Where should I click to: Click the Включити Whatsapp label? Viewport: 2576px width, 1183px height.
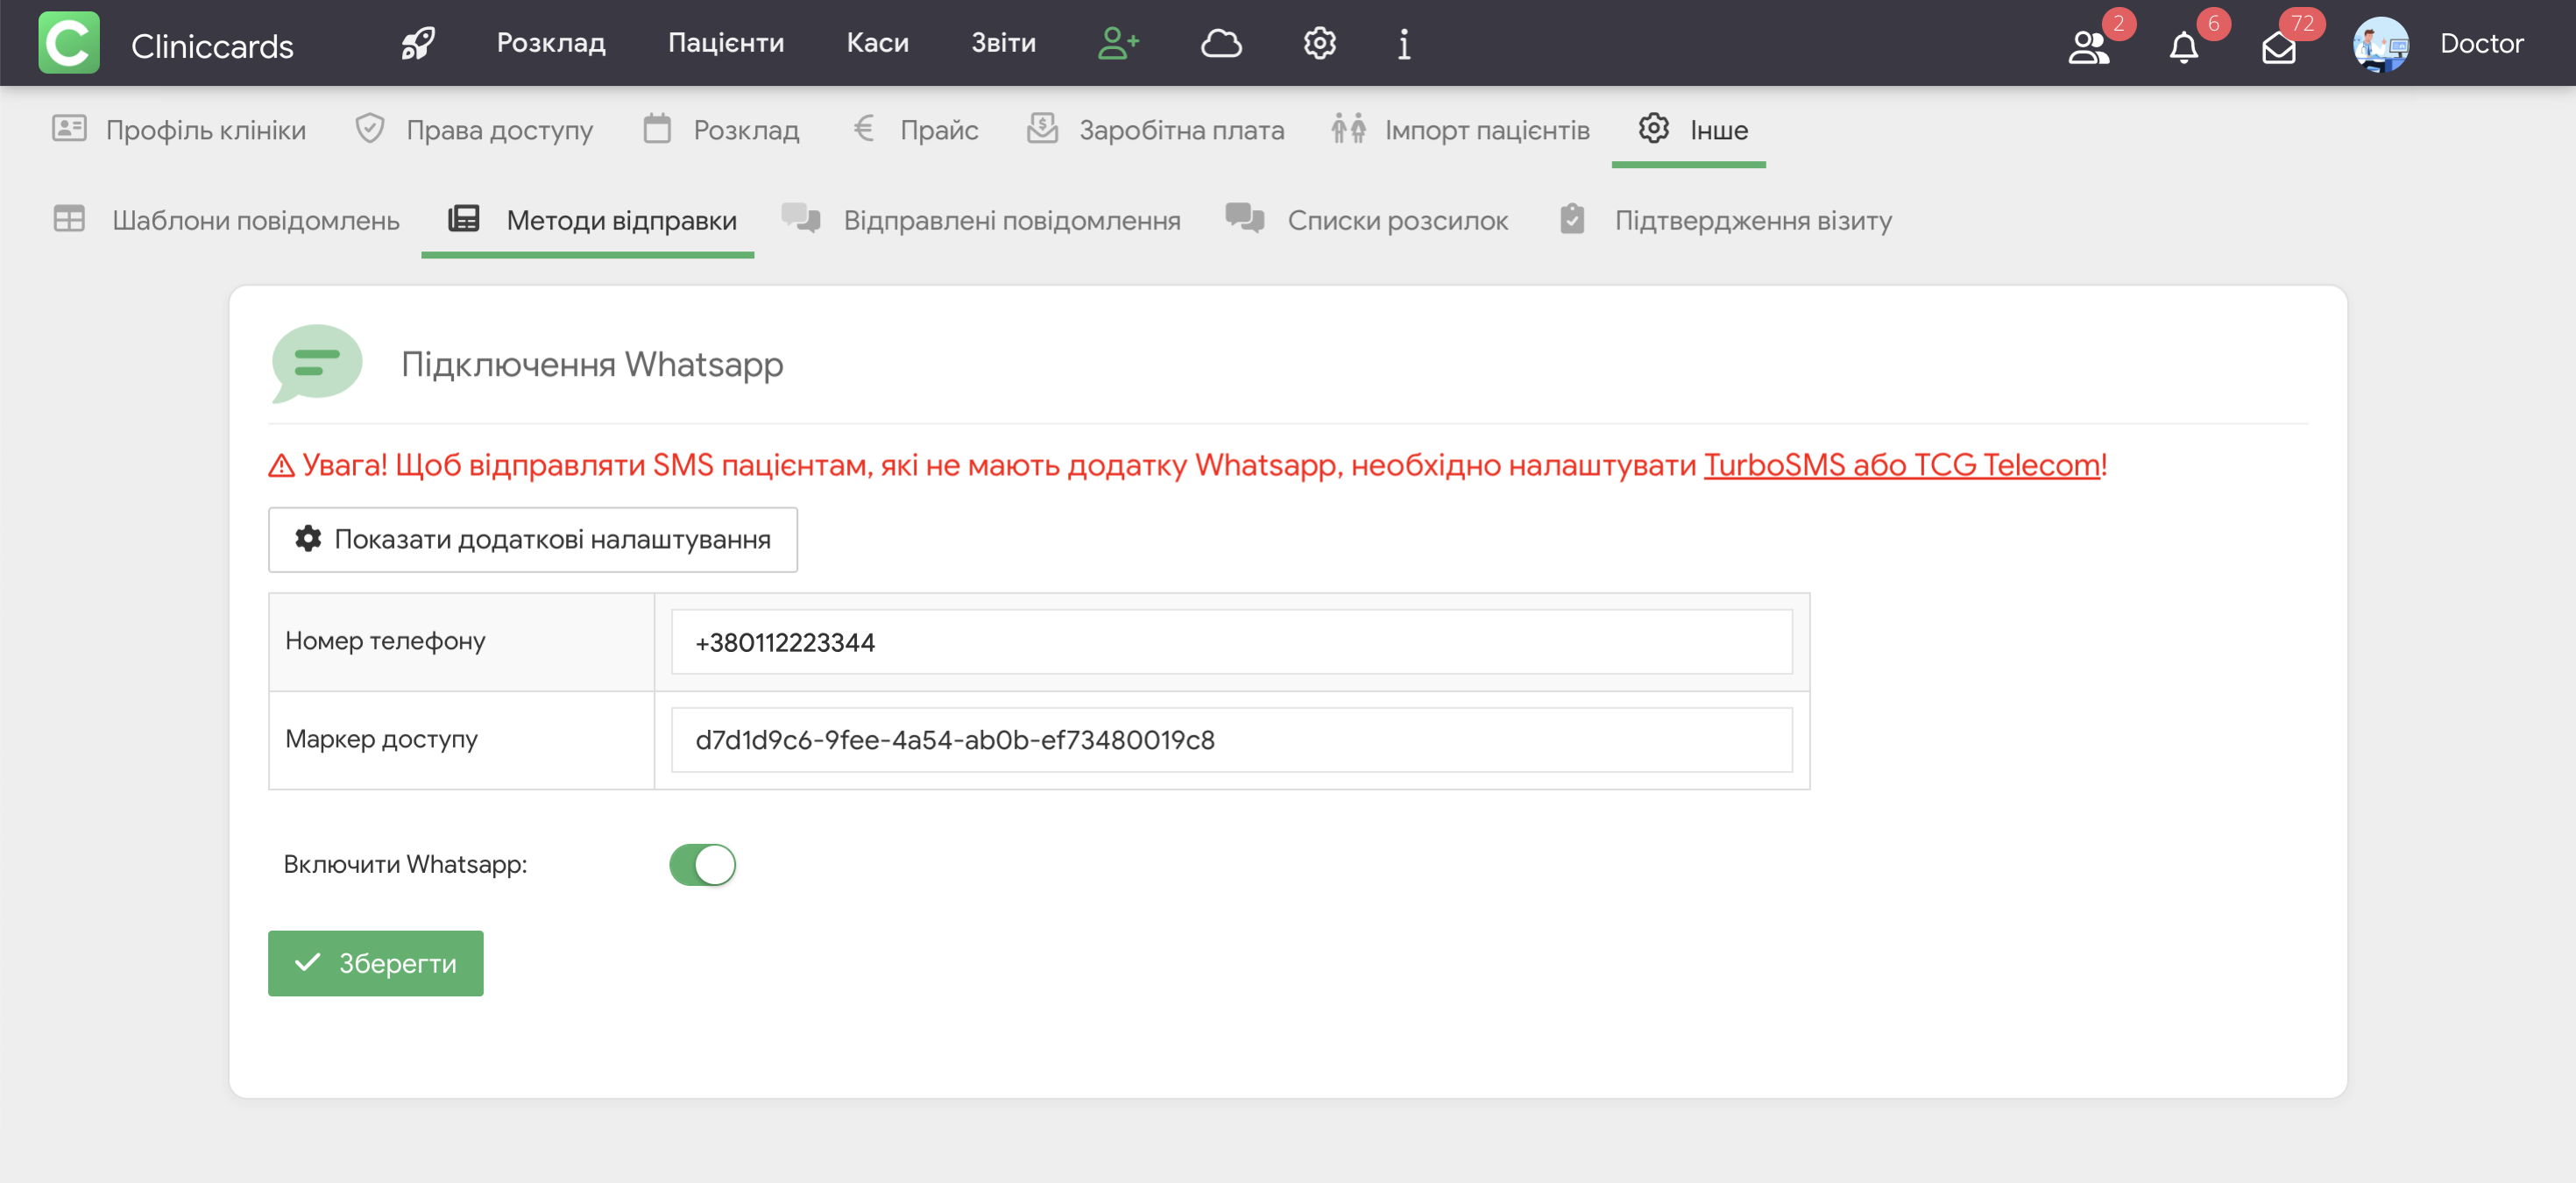[x=405, y=864]
